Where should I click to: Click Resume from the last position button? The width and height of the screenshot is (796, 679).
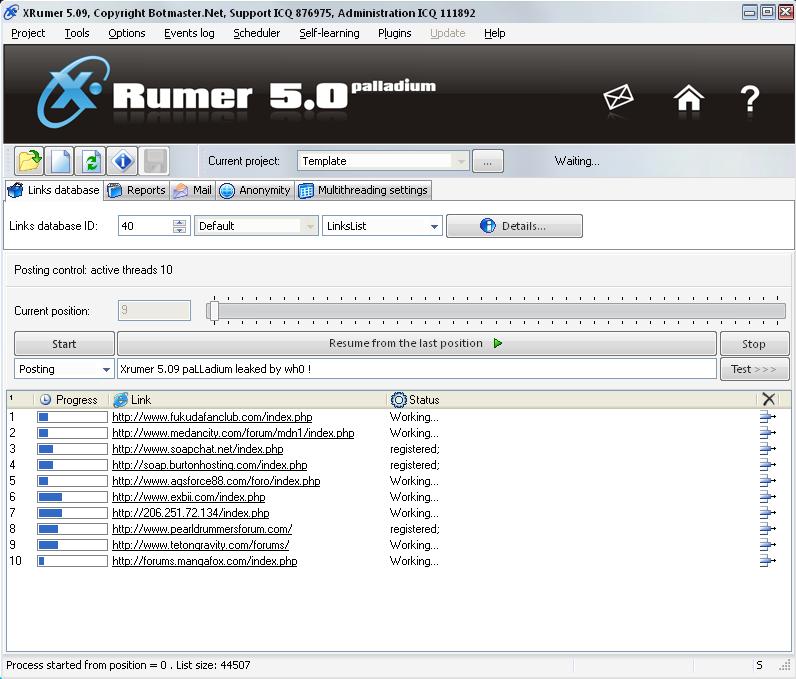point(416,344)
